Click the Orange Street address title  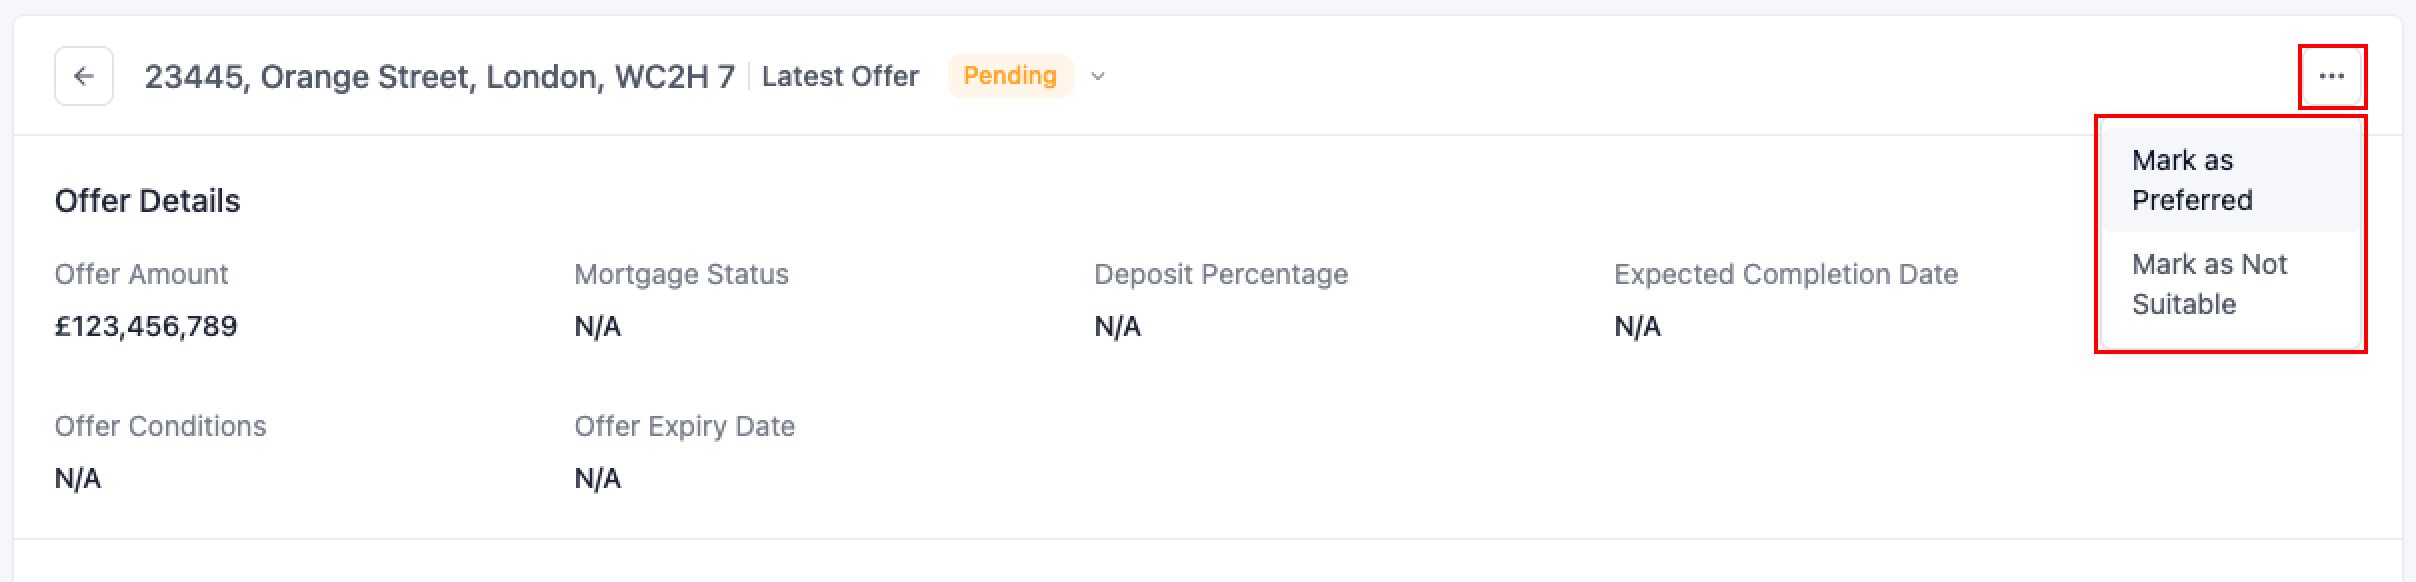[440, 76]
